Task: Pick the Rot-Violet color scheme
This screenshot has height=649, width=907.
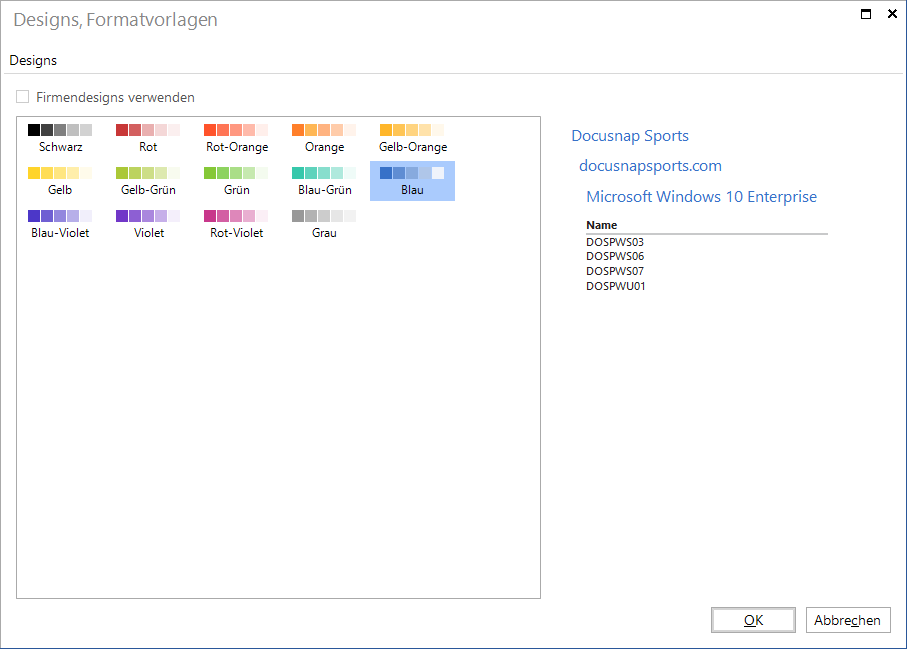Action: point(237,224)
